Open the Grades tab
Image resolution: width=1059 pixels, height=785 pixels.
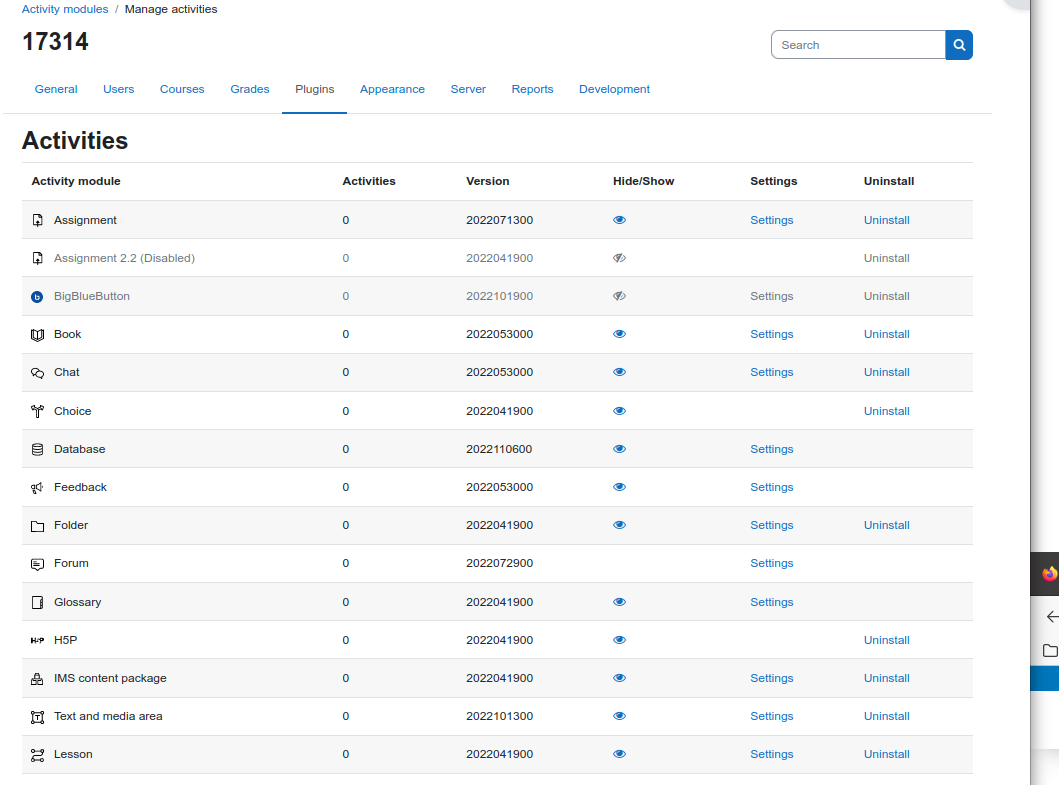[x=249, y=89]
